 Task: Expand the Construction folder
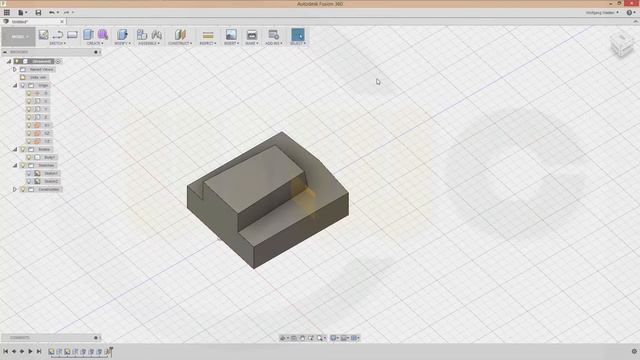coord(15,189)
